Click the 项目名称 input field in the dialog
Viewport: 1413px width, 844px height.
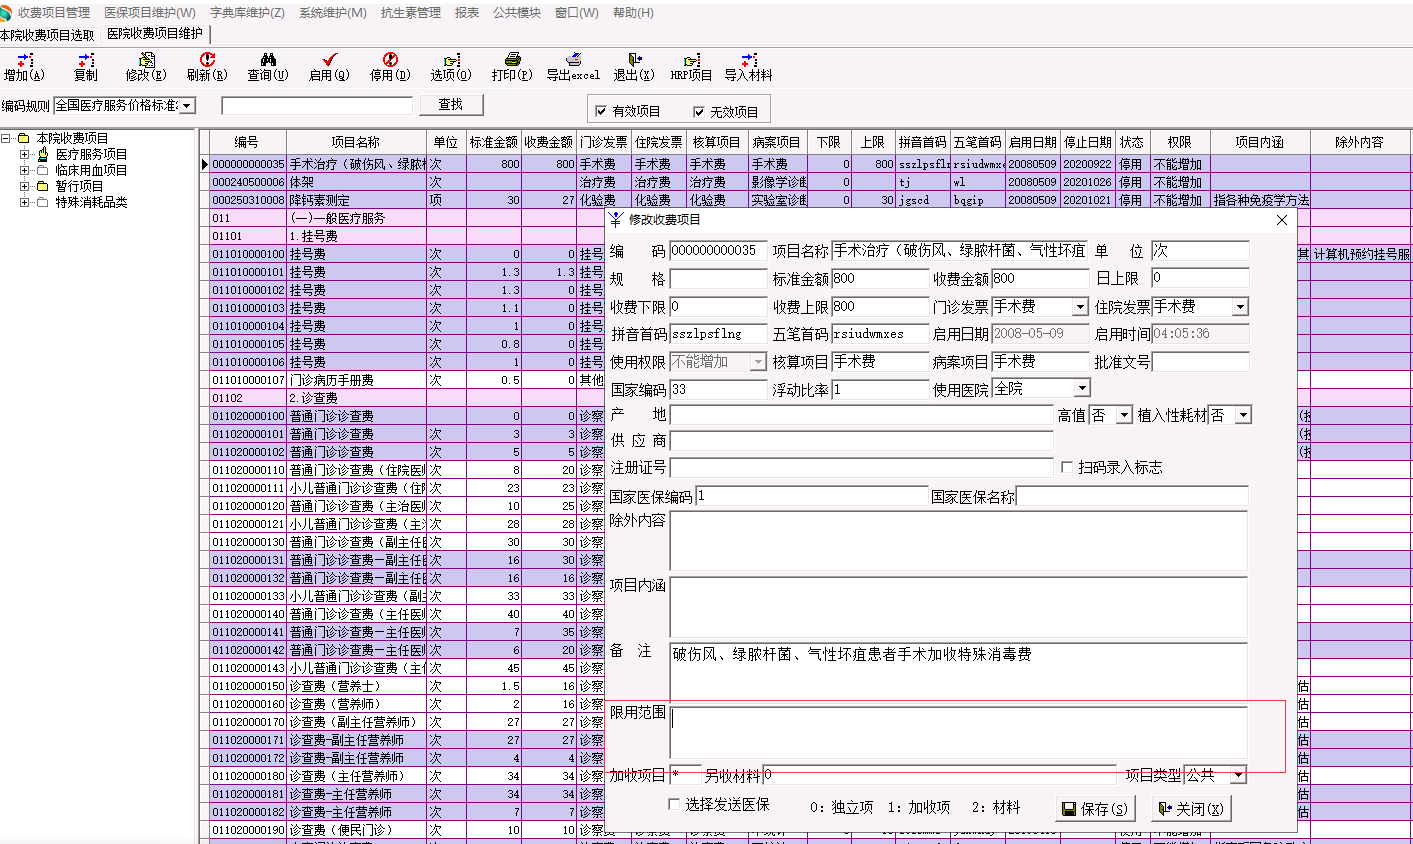[x=959, y=251]
